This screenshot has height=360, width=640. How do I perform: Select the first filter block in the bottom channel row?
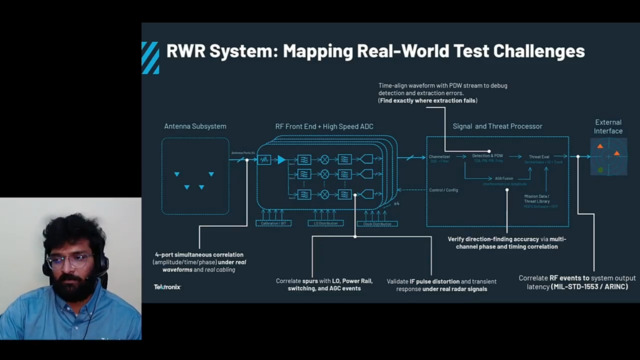[x=304, y=194]
